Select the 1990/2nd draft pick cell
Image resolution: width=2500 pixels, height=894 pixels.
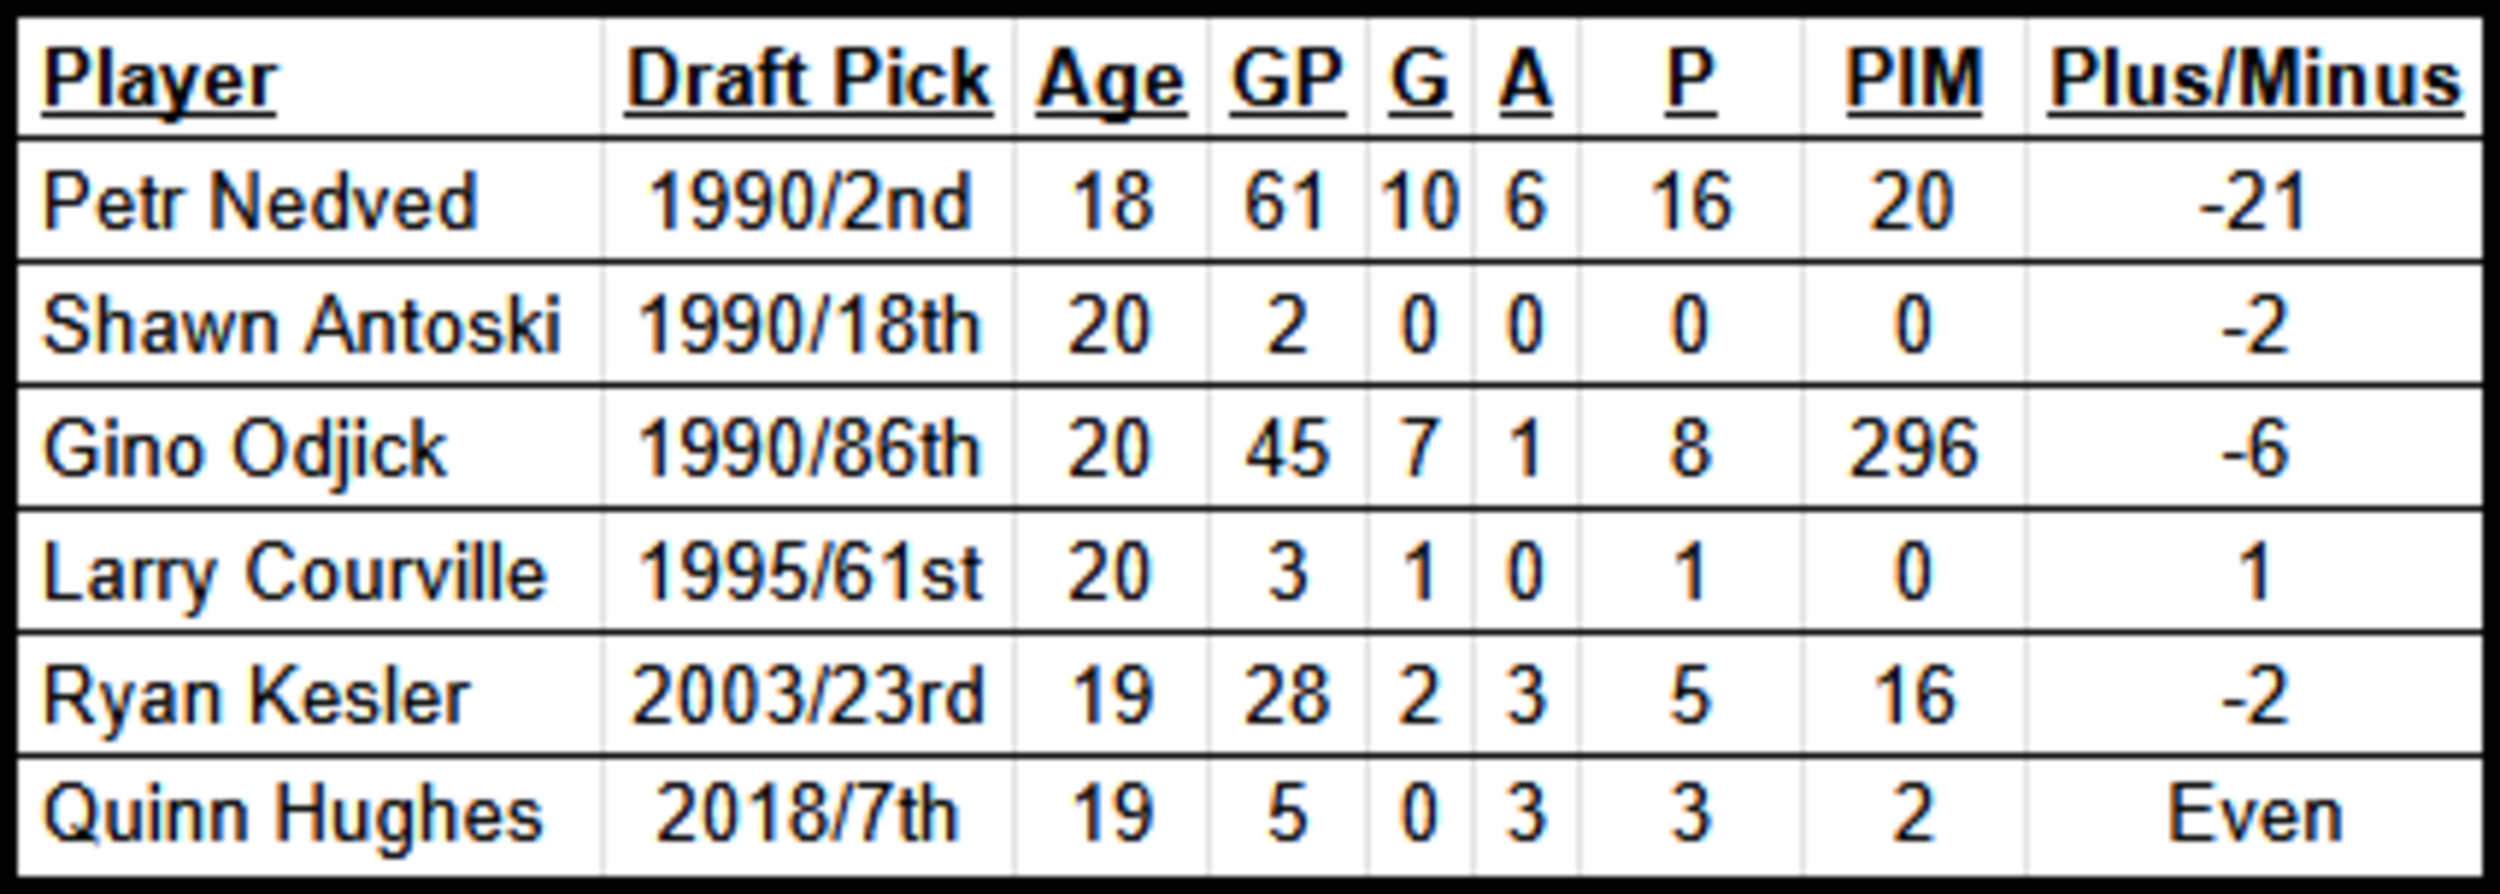[x=809, y=203]
